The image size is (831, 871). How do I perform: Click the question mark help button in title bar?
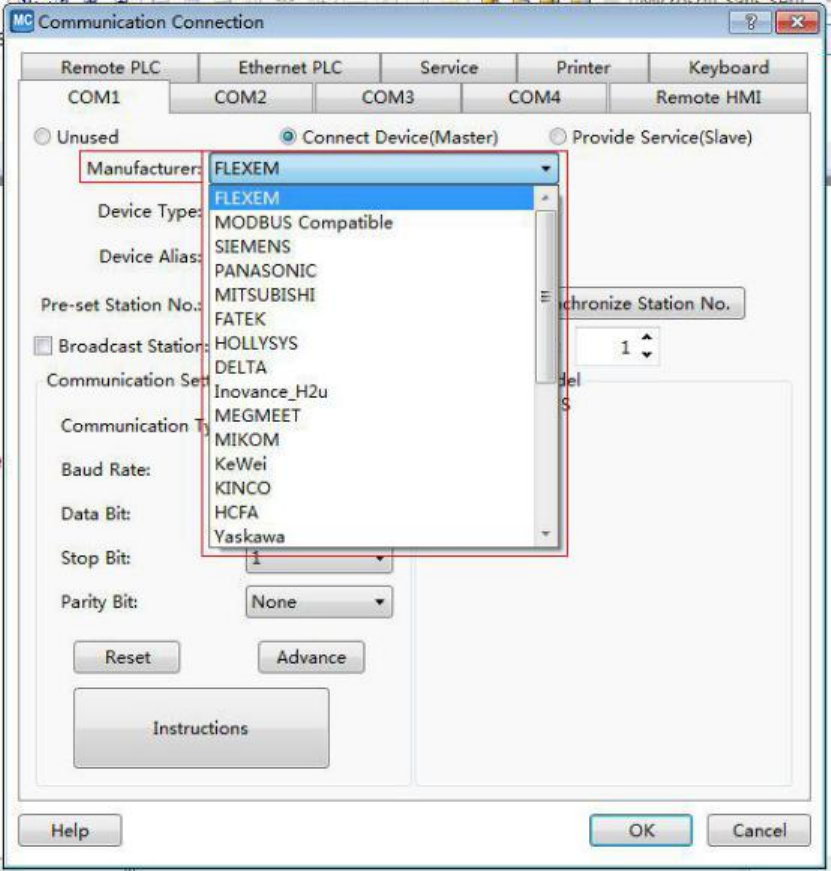(750, 22)
